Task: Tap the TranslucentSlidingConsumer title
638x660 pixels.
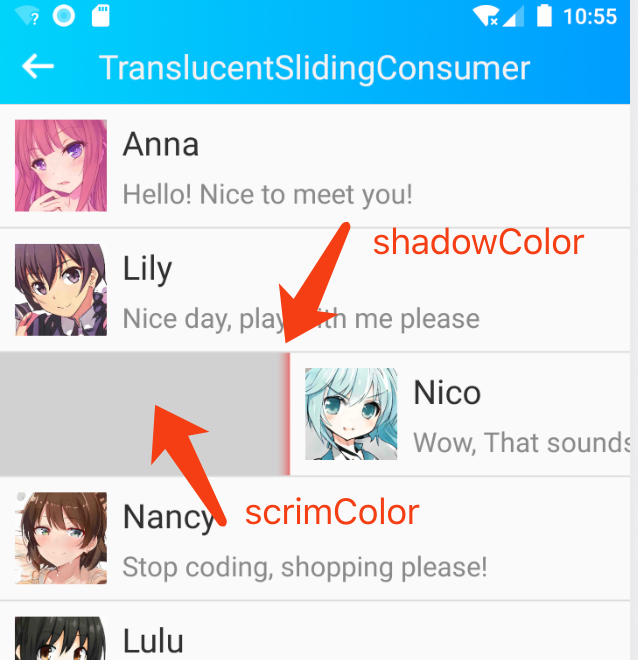Action: (314, 68)
